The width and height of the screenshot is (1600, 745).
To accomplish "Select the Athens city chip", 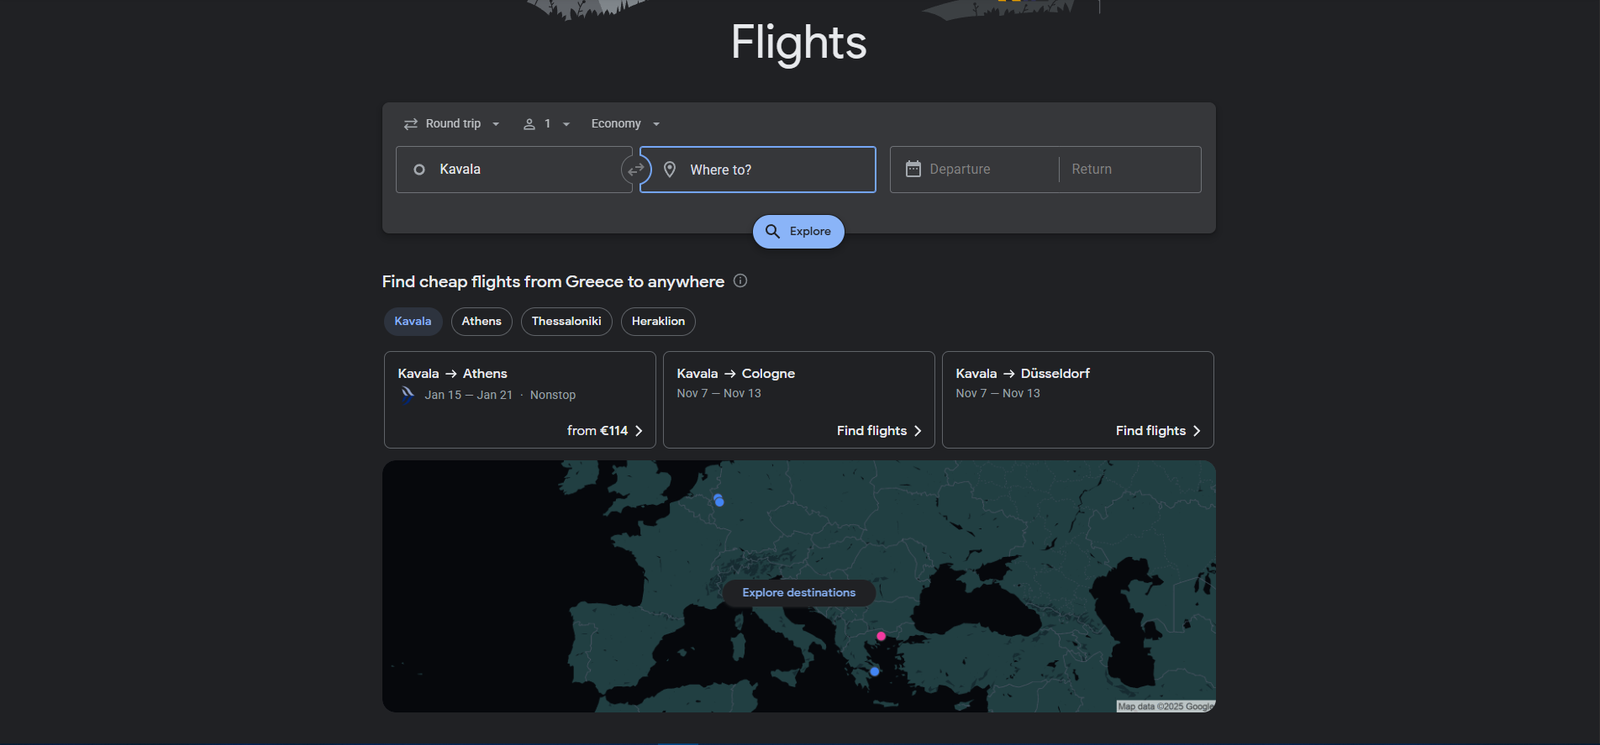I will pos(482,321).
